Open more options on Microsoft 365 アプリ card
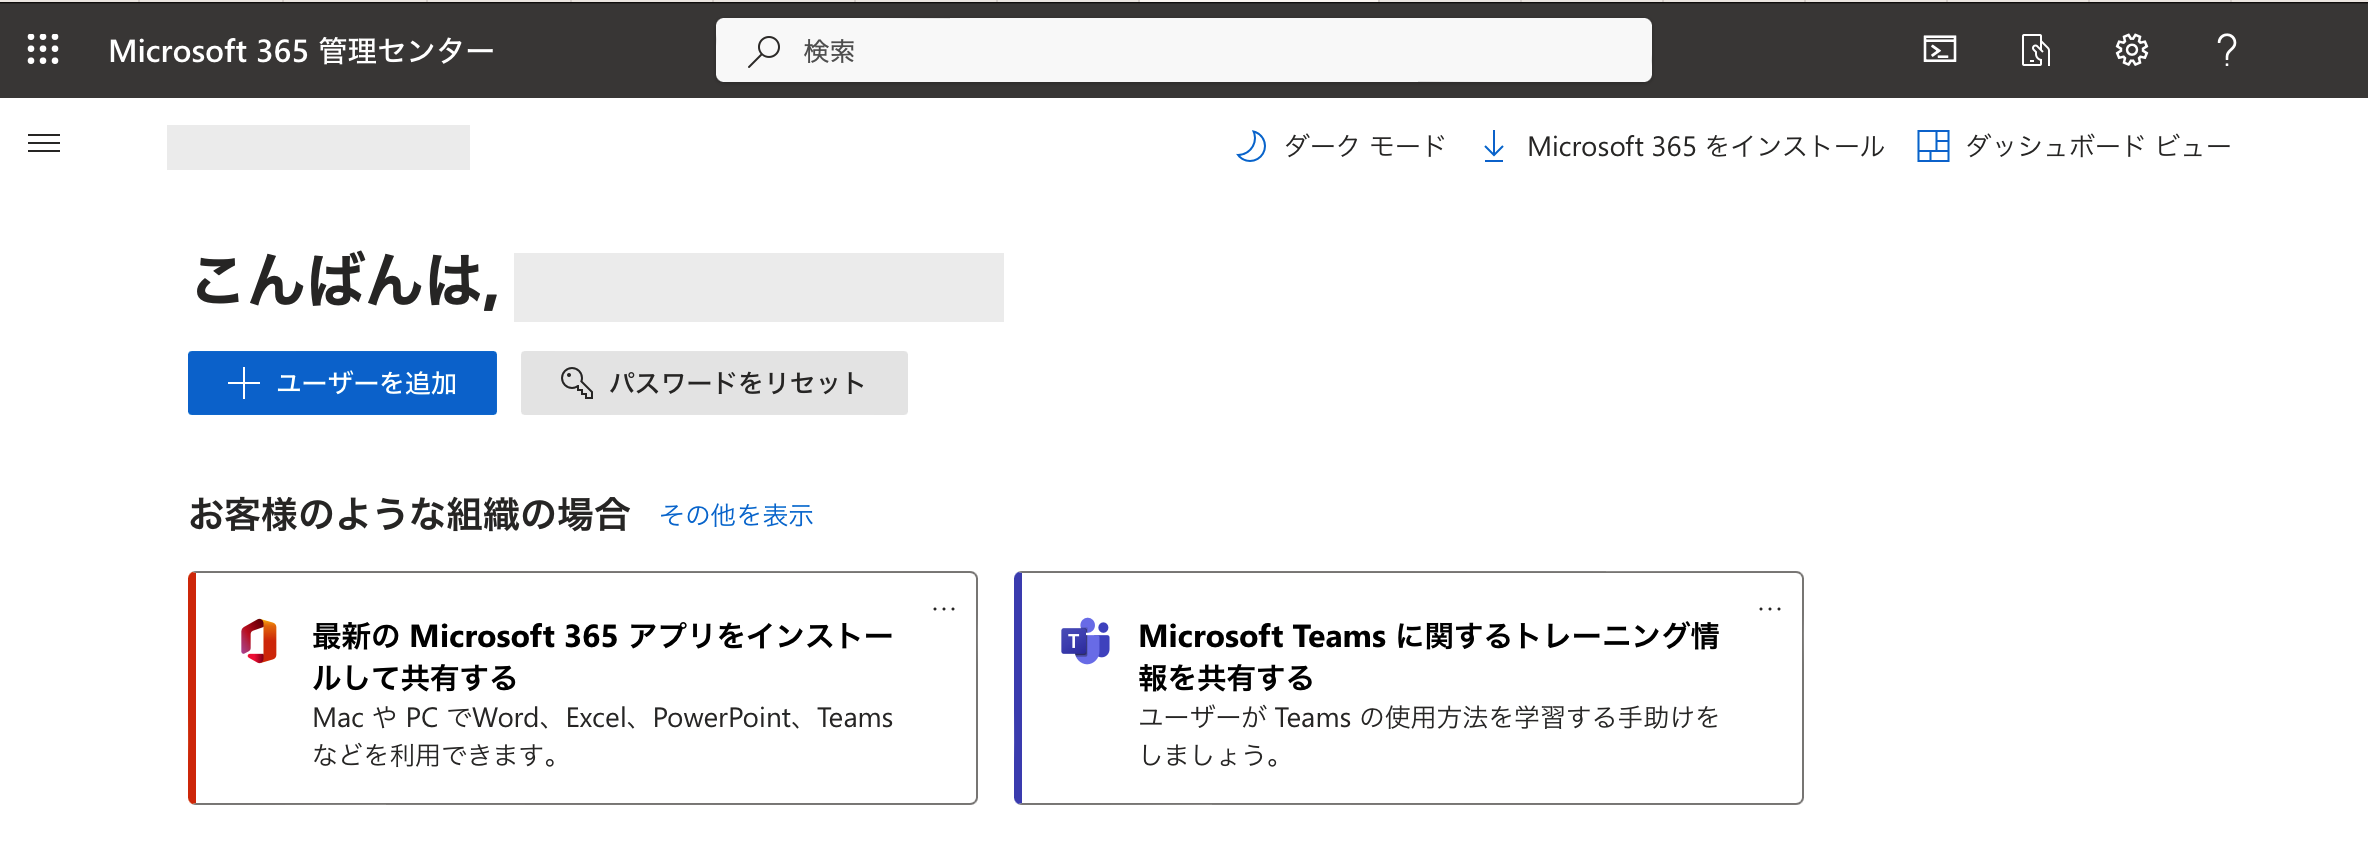2368x846 pixels. coord(944,608)
